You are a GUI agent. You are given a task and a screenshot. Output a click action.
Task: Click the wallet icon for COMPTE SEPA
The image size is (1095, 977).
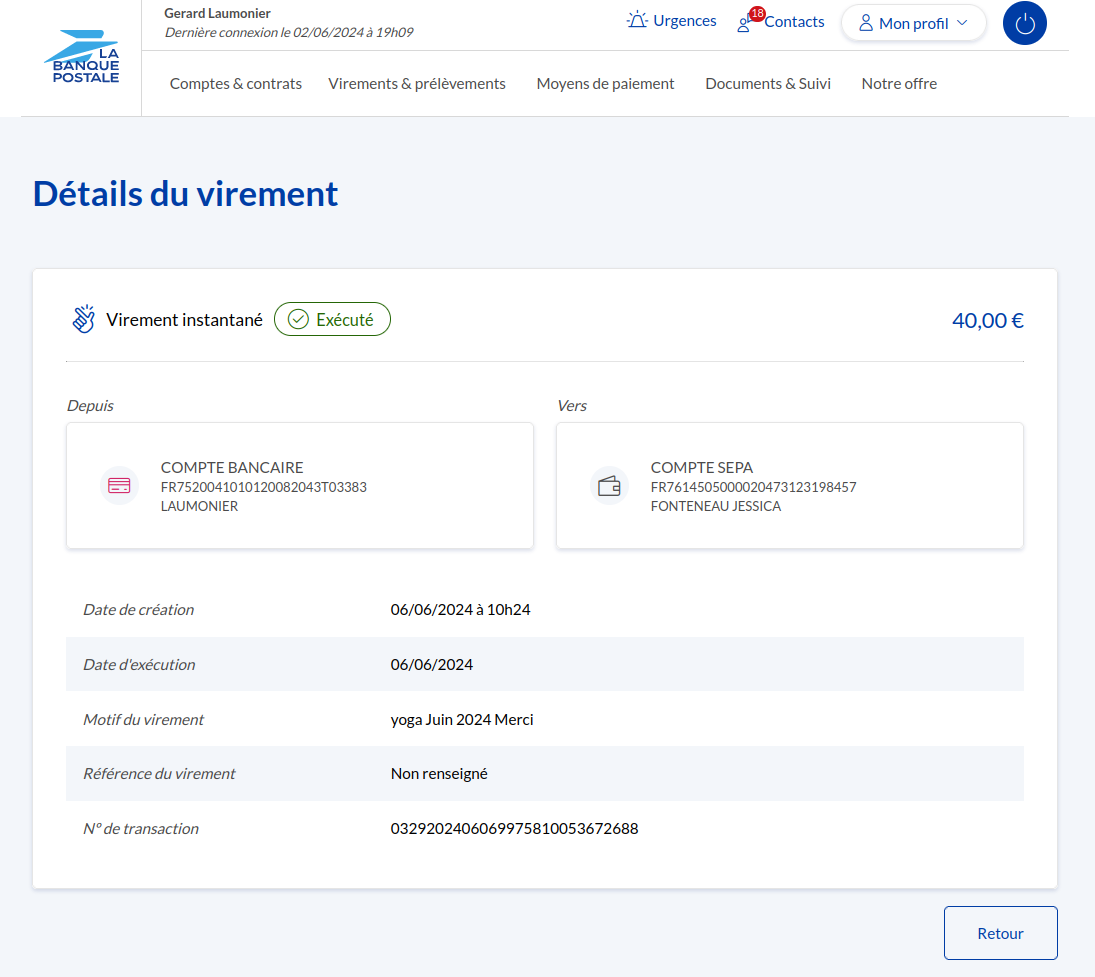(x=609, y=486)
